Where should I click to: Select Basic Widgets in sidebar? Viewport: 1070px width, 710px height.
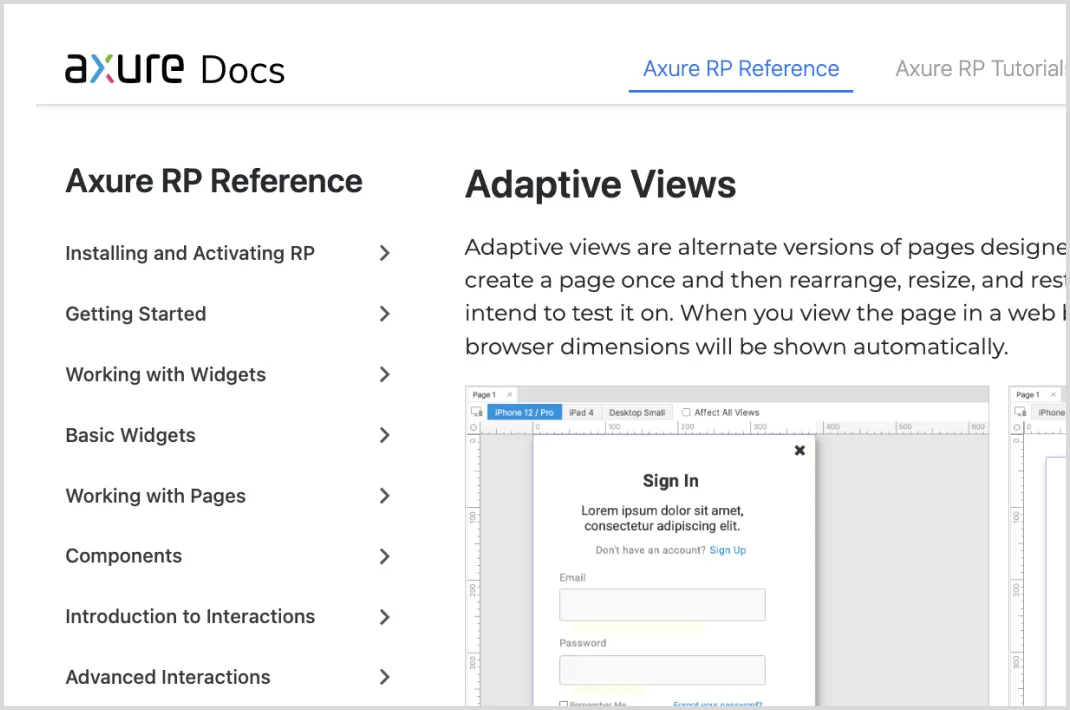[x=131, y=436]
